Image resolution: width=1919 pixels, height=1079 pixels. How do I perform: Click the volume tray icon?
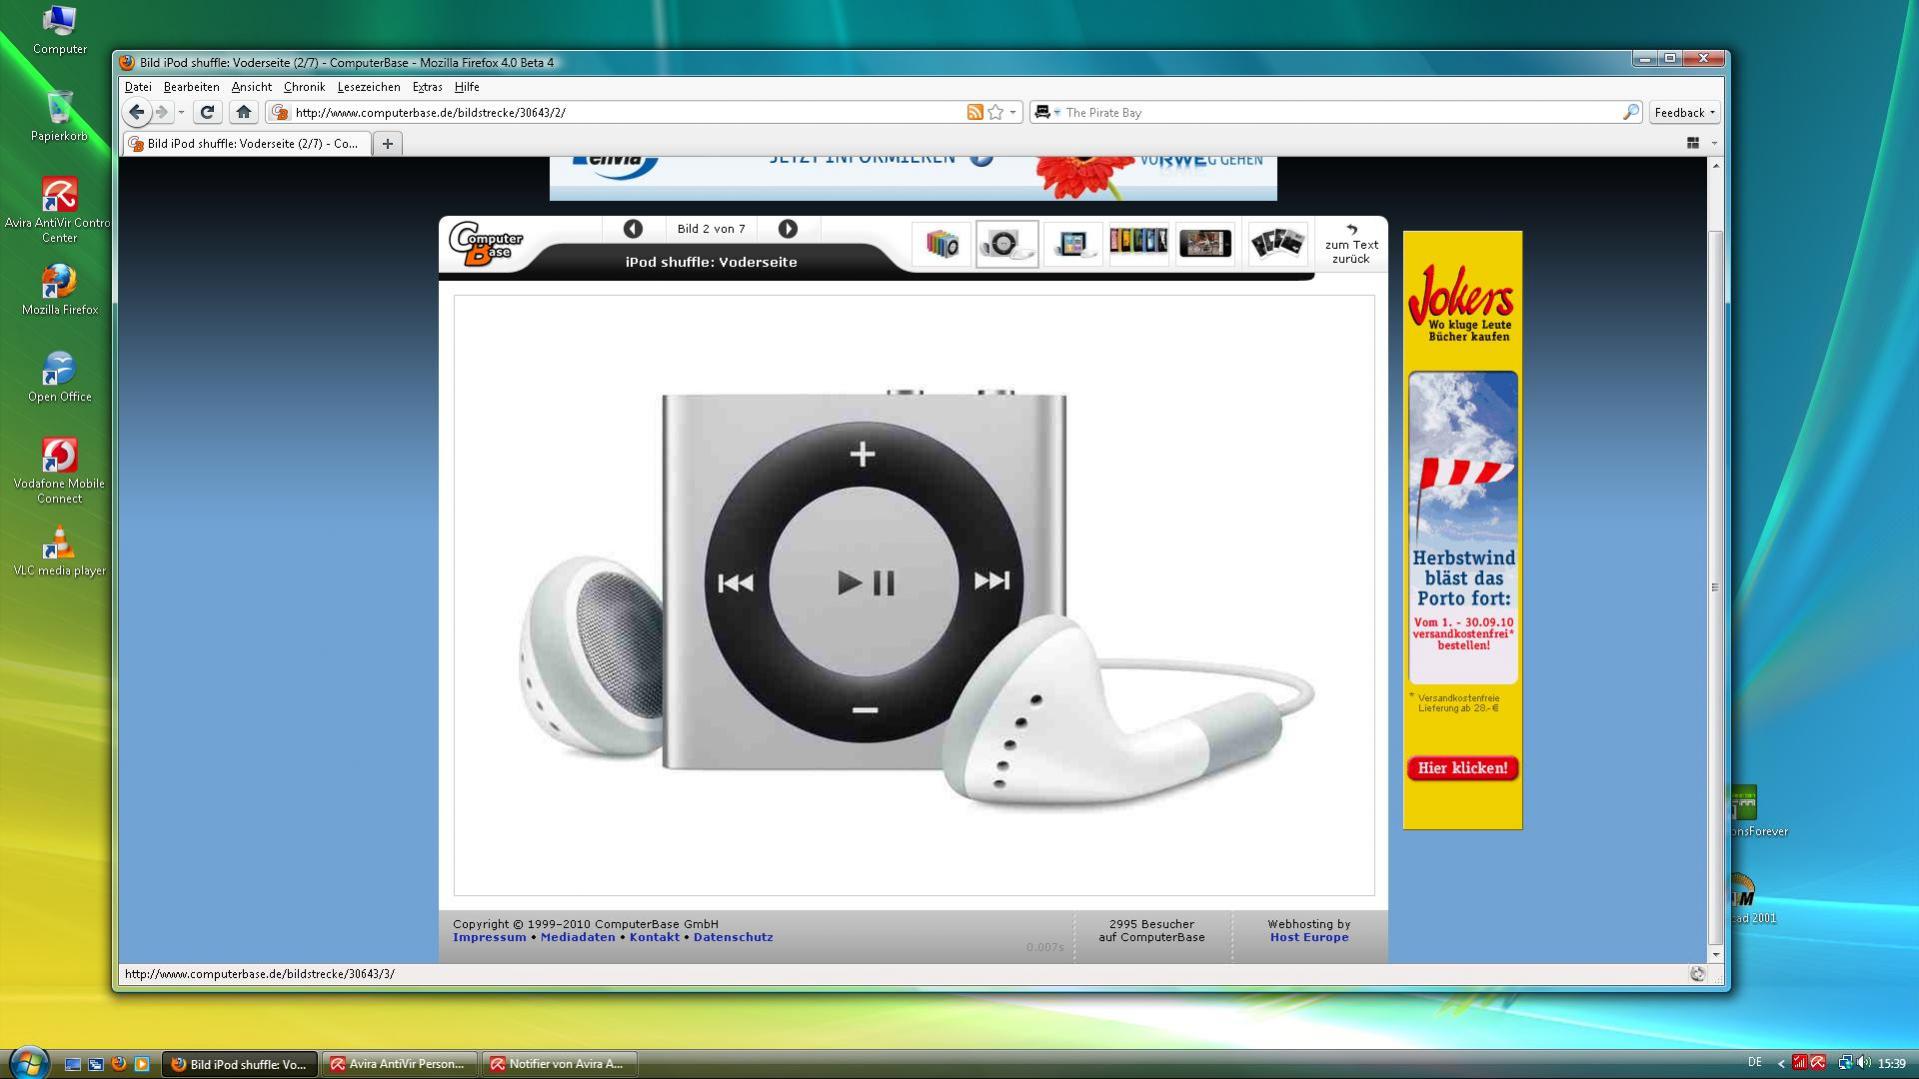click(x=1864, y=1063)
